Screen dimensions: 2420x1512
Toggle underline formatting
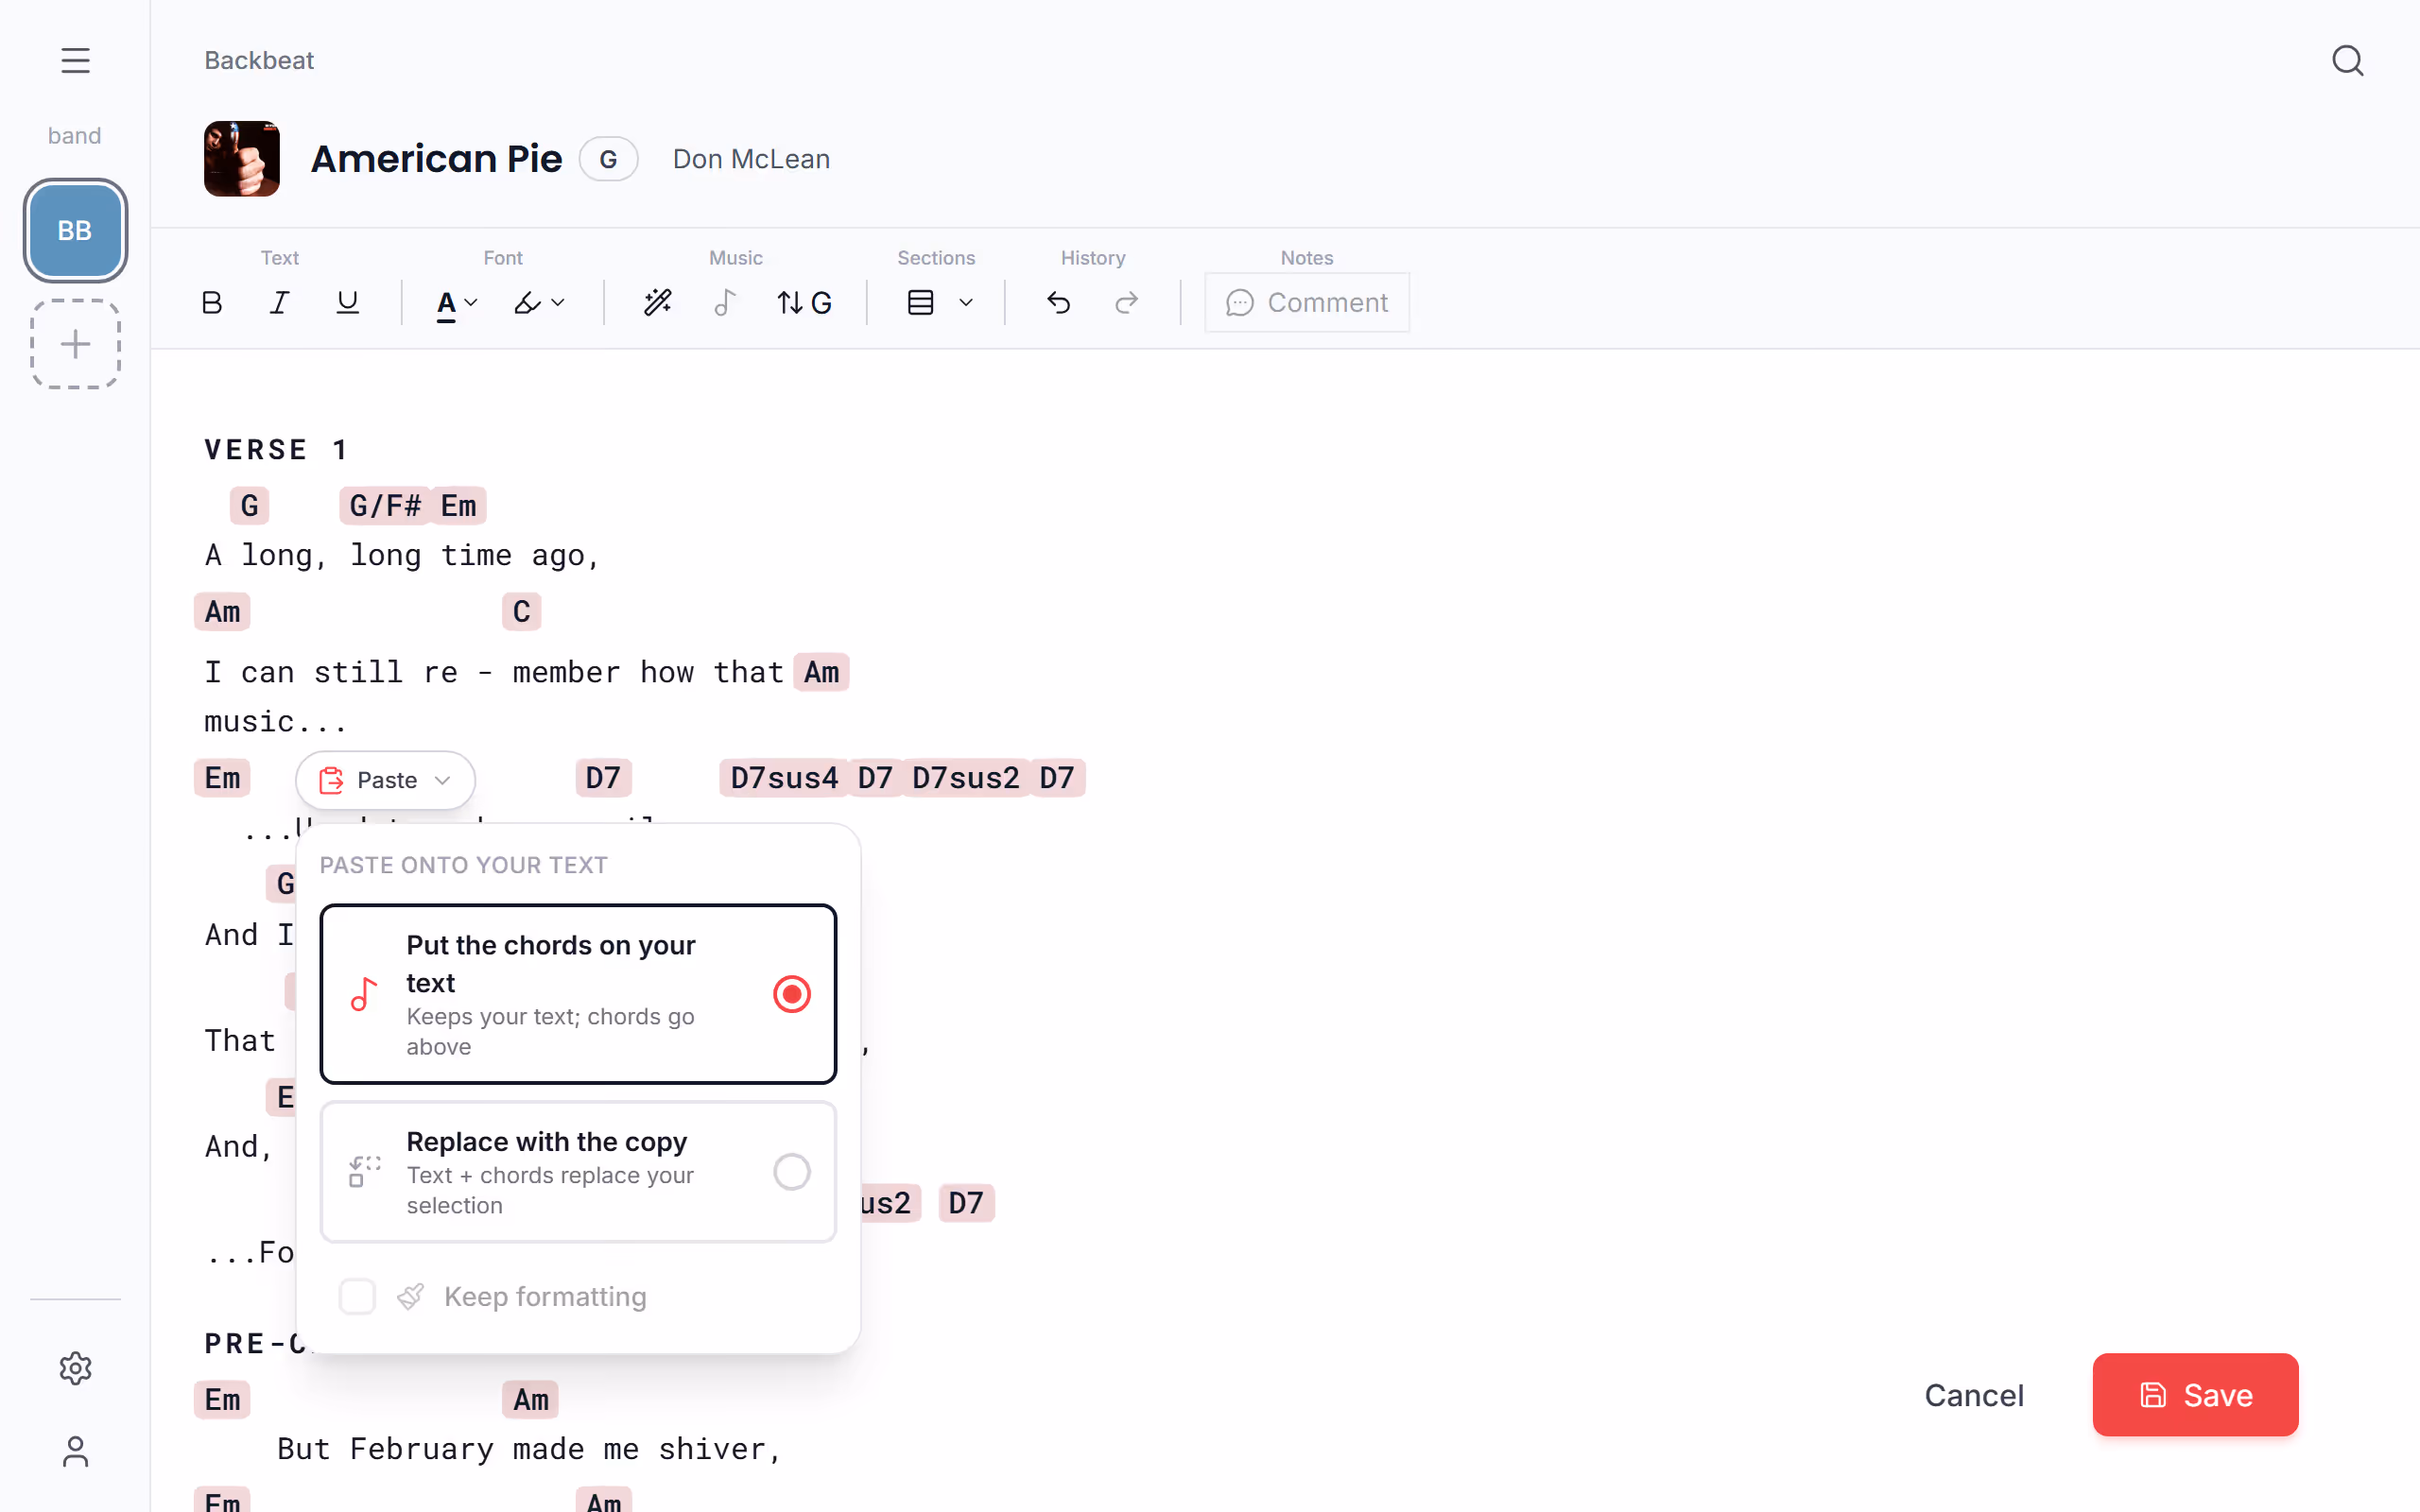click(x=347, y=303)
